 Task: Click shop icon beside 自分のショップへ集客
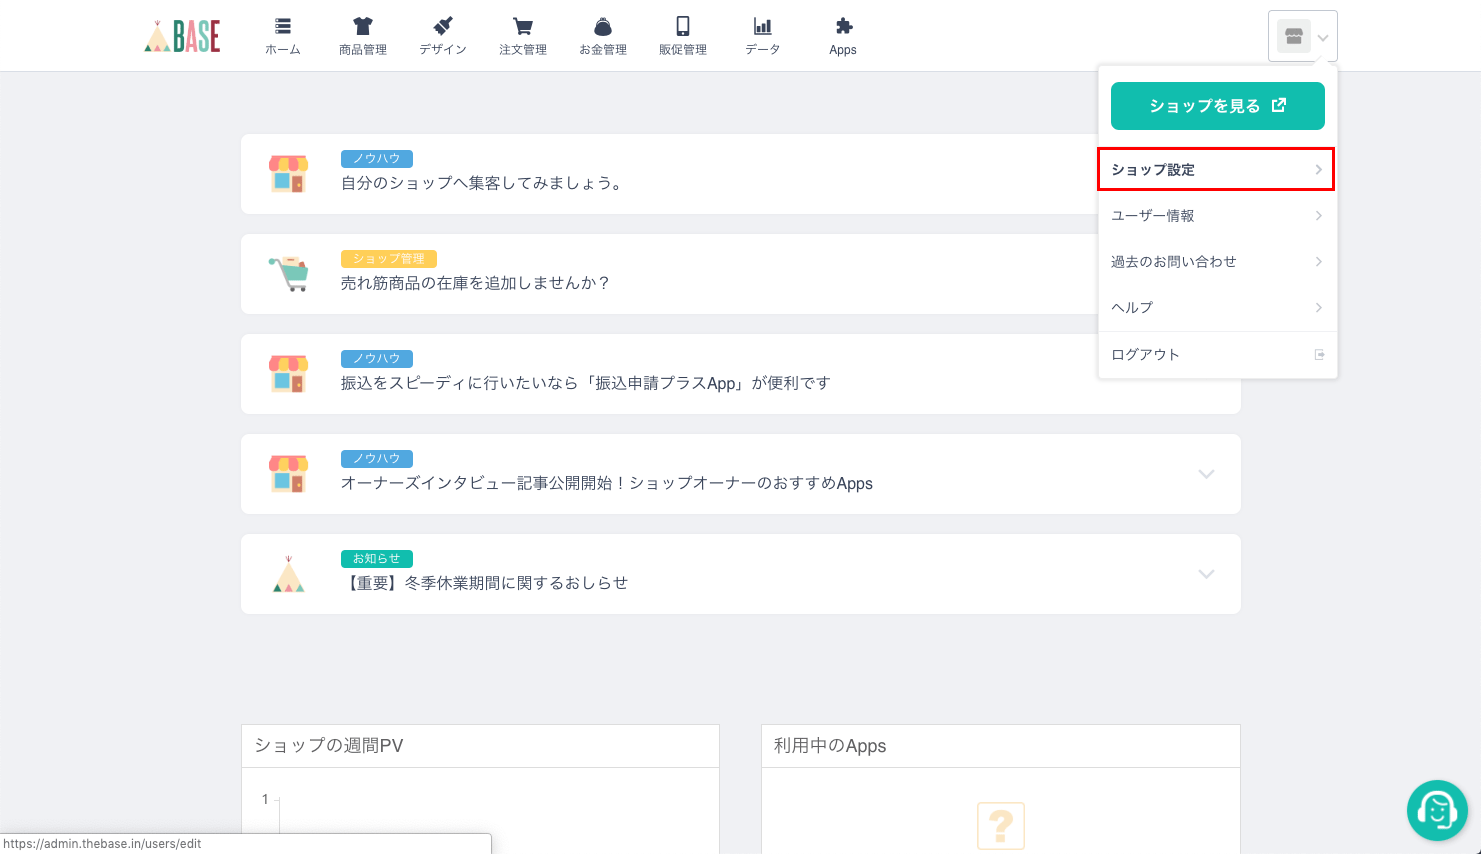[288, 174]
